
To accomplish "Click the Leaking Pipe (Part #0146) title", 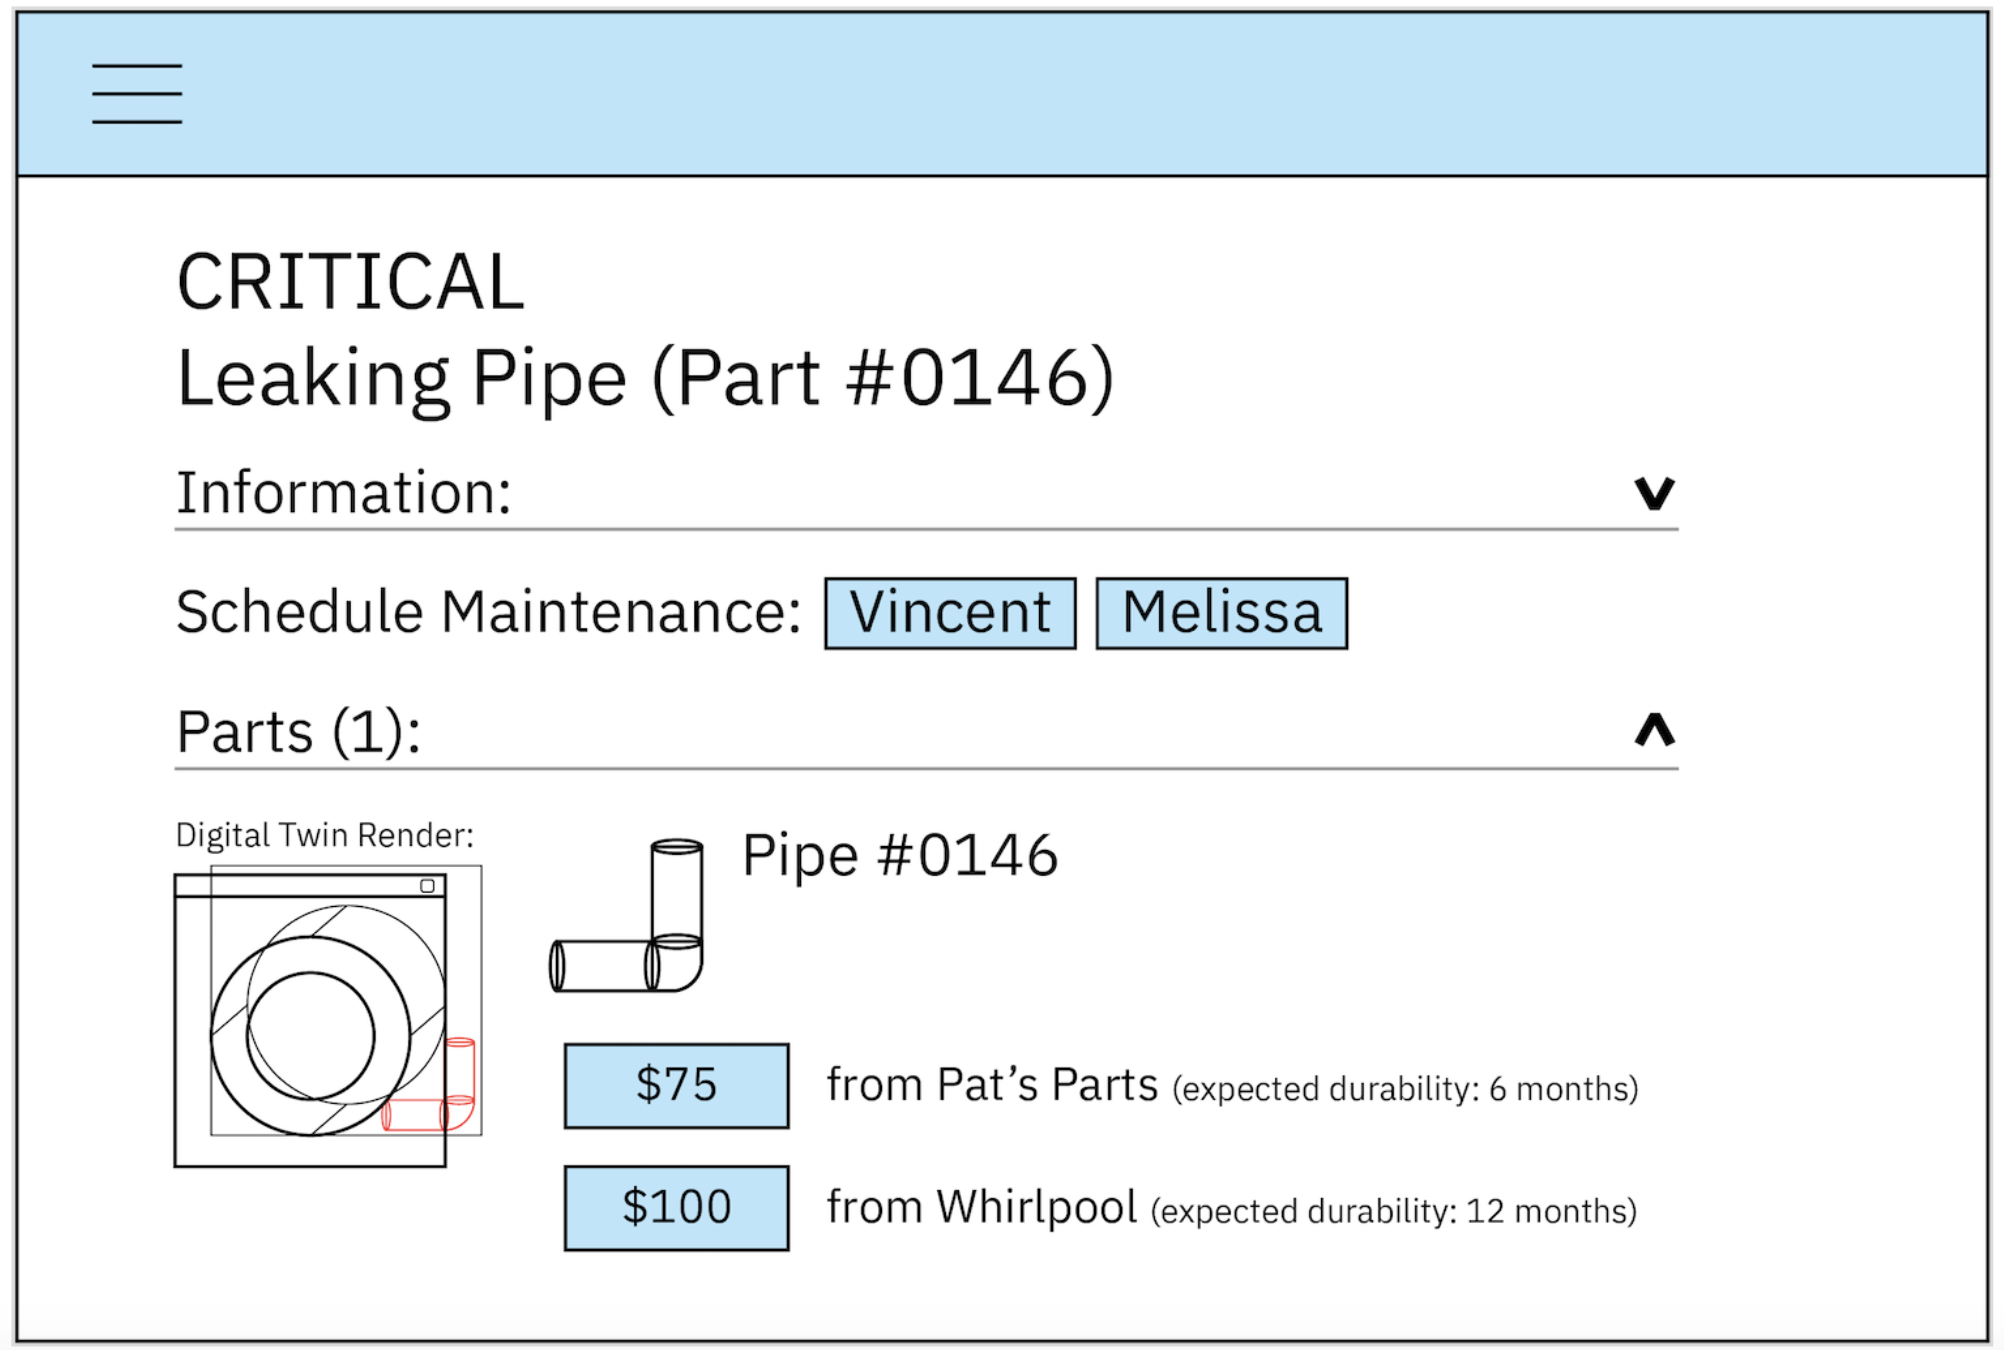I will pyautogui.click(x=645, y=378).
